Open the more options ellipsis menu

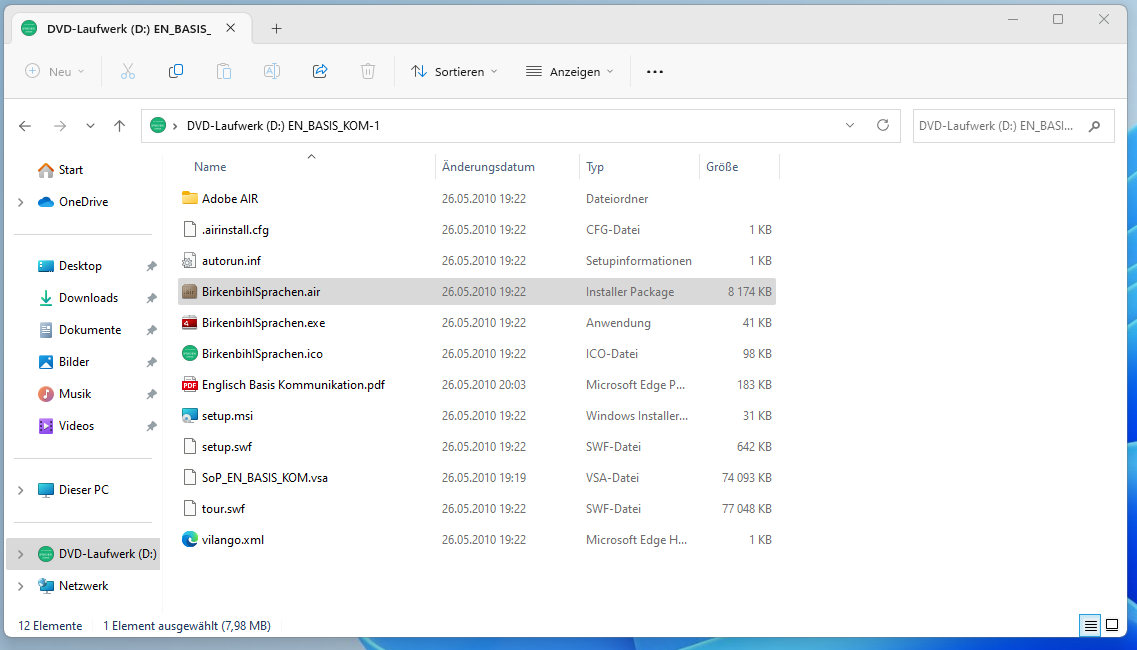[655, 71]
